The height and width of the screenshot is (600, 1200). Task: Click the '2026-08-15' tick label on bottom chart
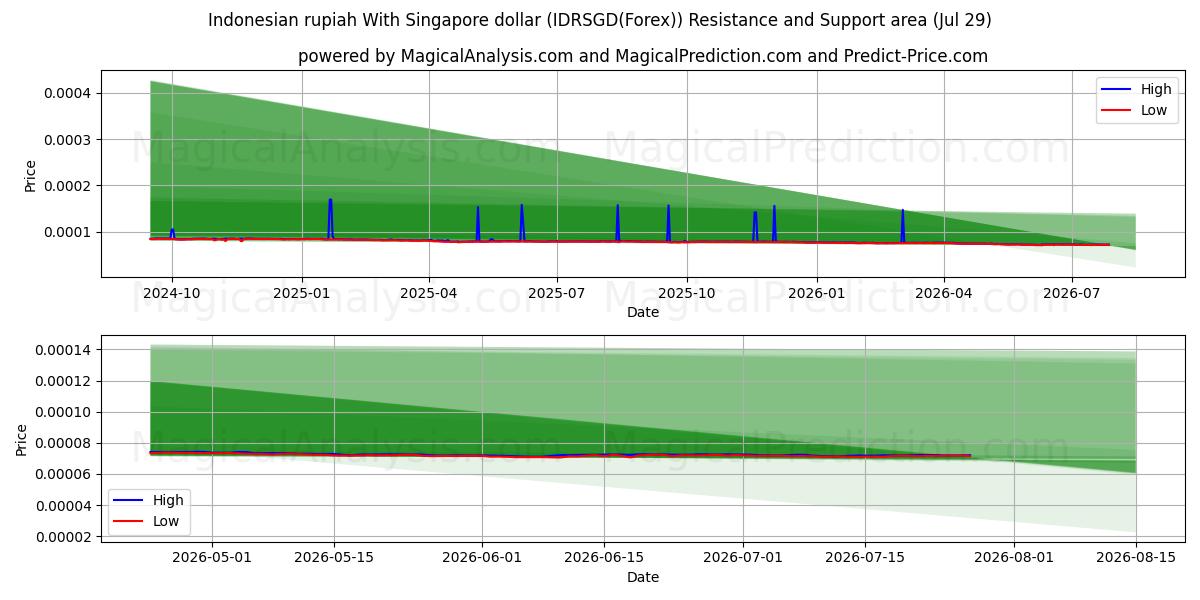[1136, 558]
